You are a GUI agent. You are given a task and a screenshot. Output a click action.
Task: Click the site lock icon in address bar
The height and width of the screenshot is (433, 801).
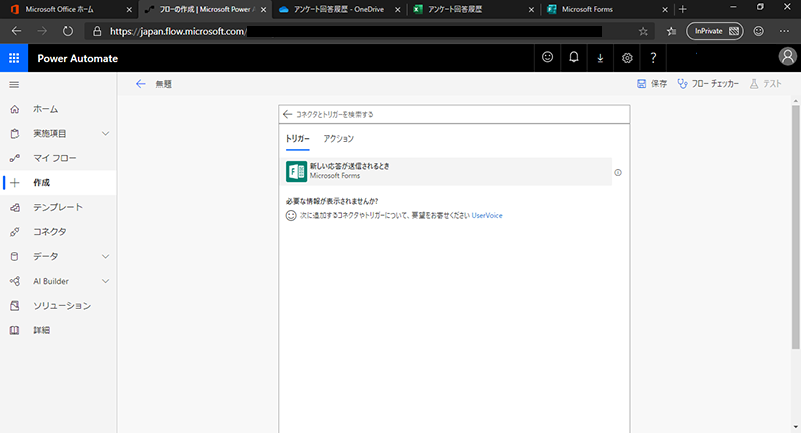coord(97,32)
